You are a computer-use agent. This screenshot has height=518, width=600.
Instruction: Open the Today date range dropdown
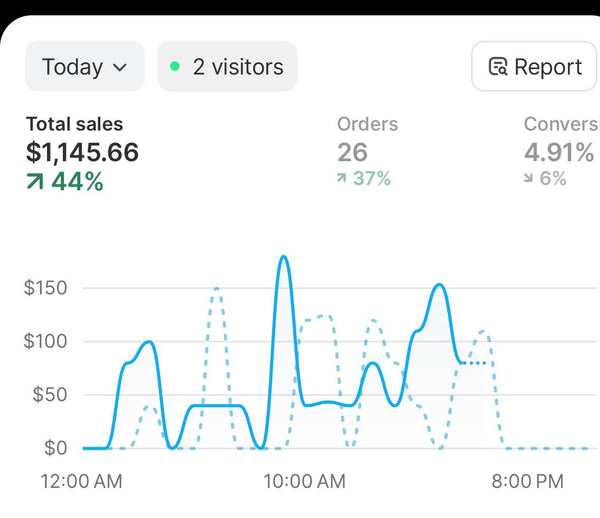tap(84, 67)
